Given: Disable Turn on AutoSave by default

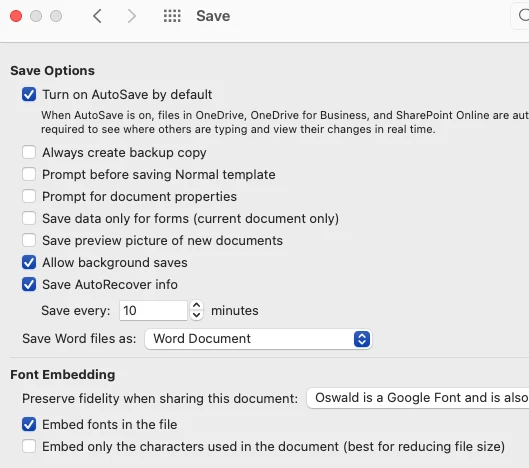Looking at the screenshot, I should click(29, 94).
